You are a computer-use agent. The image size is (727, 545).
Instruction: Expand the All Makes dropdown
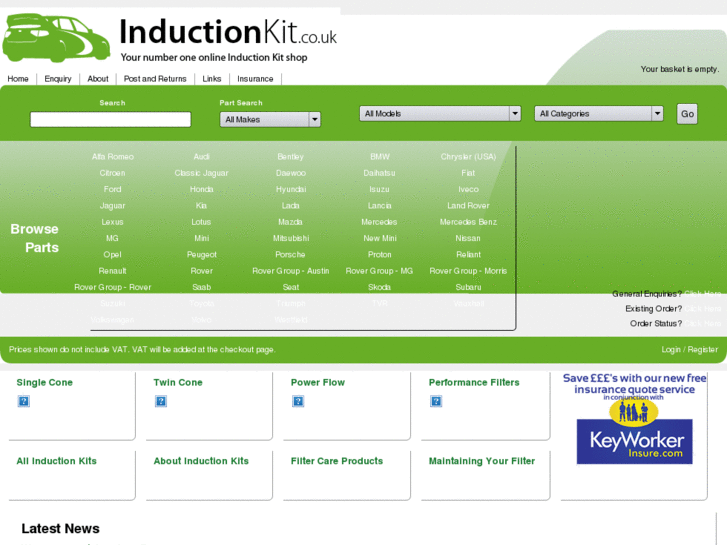pyautogui.click(x=270, y=120)
